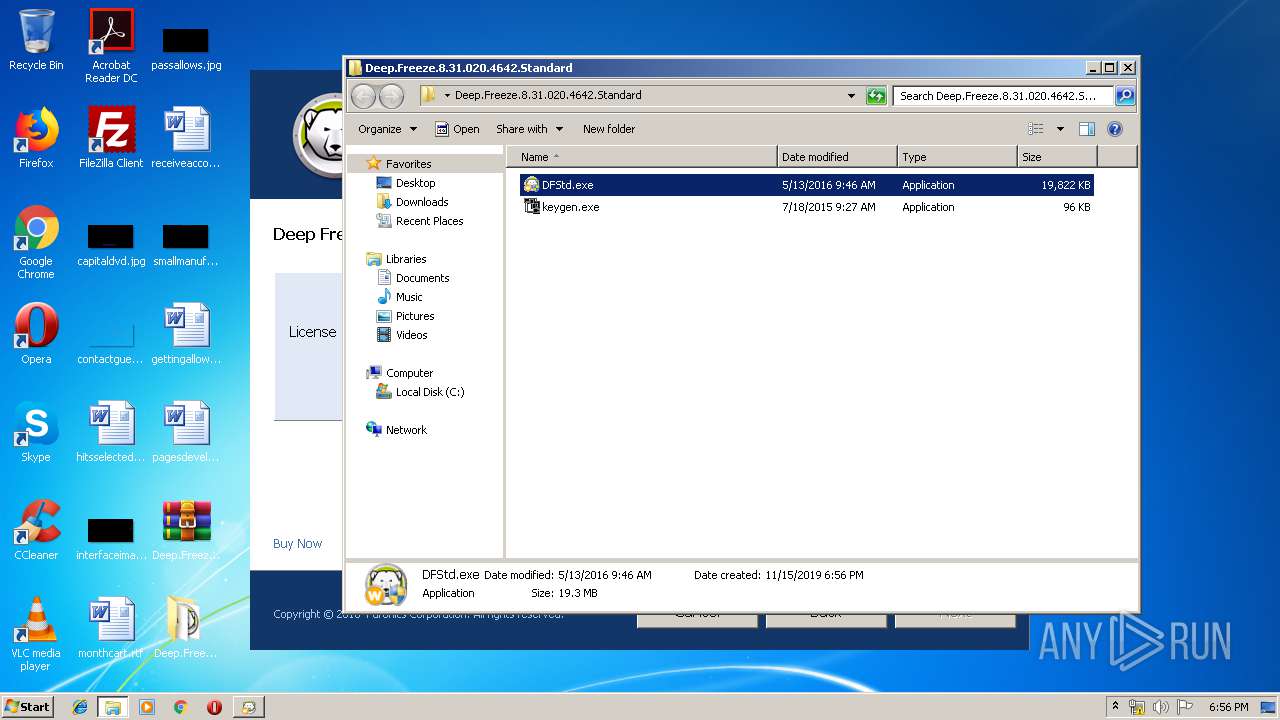Open Desktop in the navigation pane
Image resolution: width=1280 pixels, height=720 pixels.
[x=415, y=183]
